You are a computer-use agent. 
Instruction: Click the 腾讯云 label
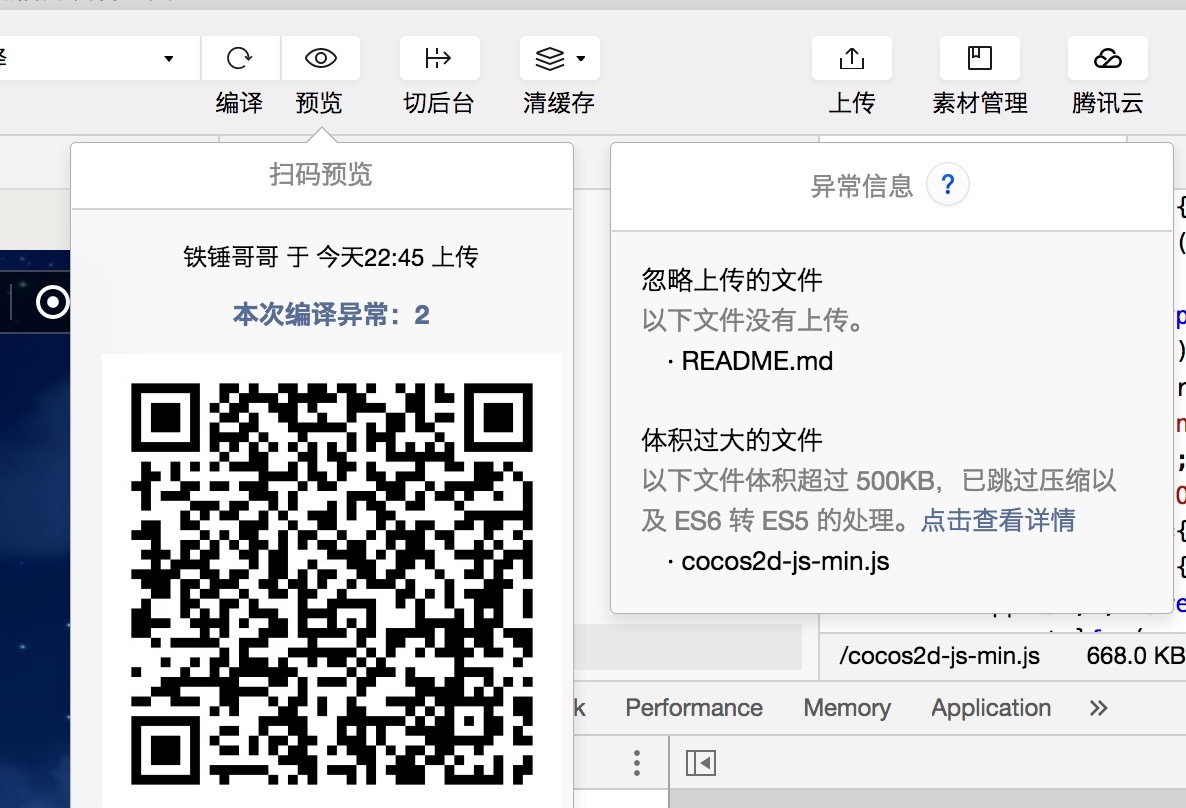1107,103
